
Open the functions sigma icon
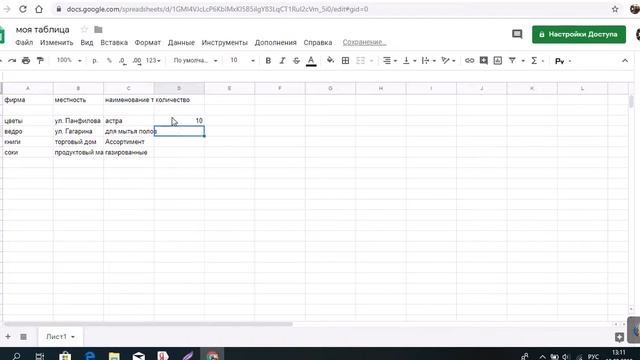click(534, 60)
